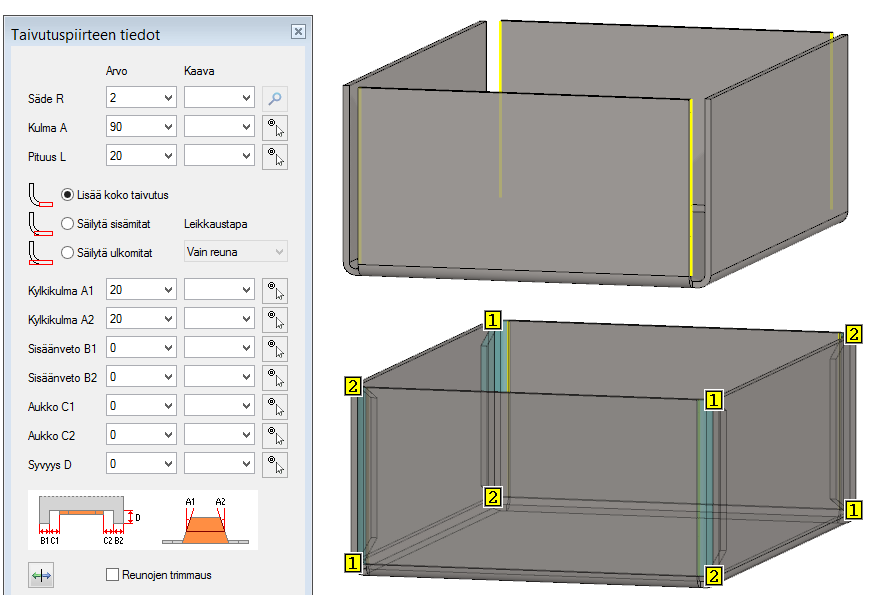Click the pick icon beside Kylkikulma A1
This screenshot has width=876, height=599.
(x=275, y=290)
